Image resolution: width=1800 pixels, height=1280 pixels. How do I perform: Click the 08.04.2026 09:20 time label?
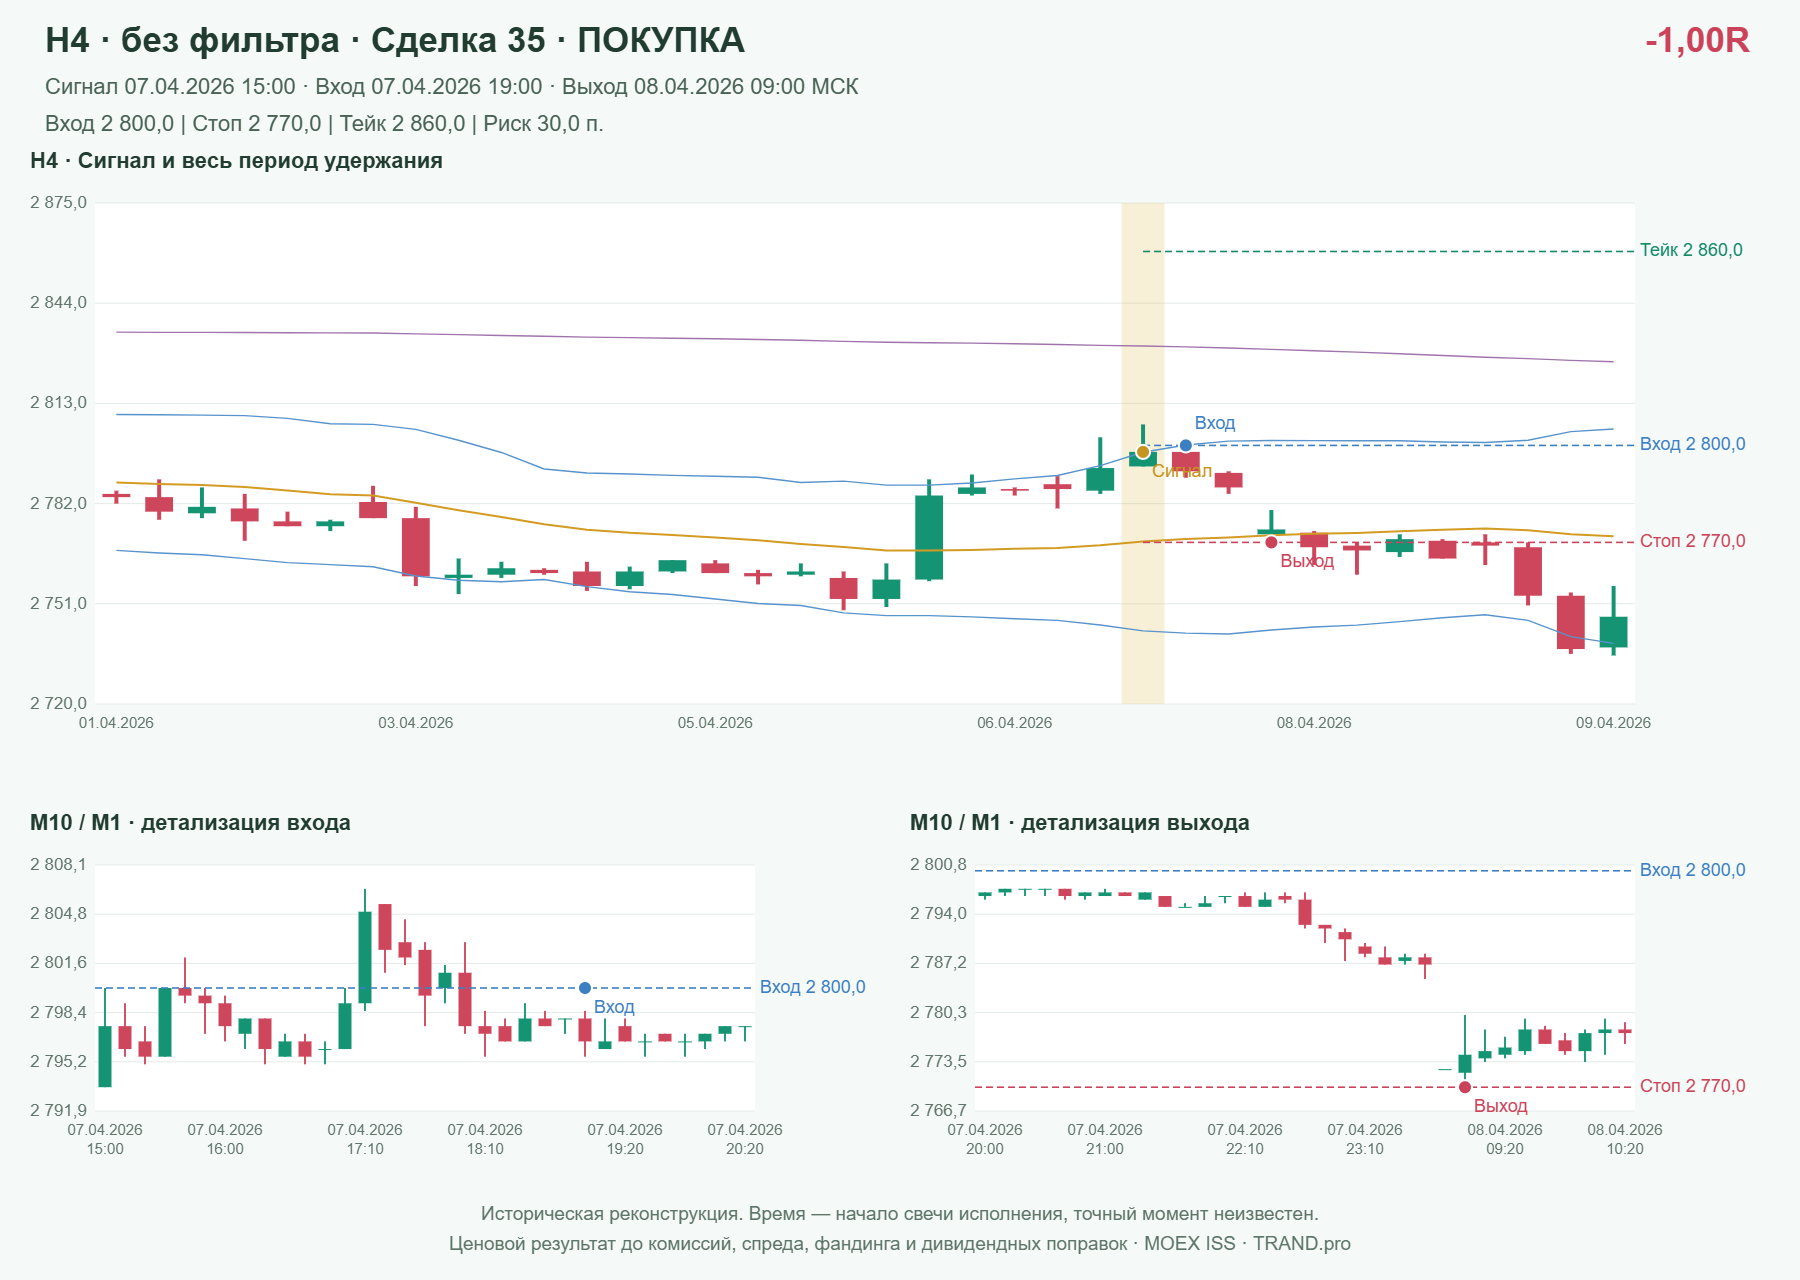[1505, 1139]
